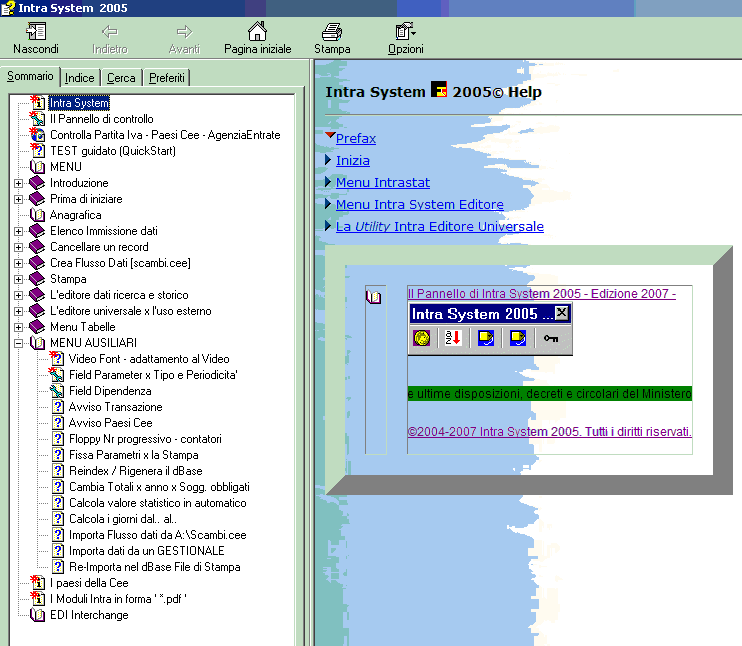Open Pagina iniziale home icon

click(x=257, y=31)
